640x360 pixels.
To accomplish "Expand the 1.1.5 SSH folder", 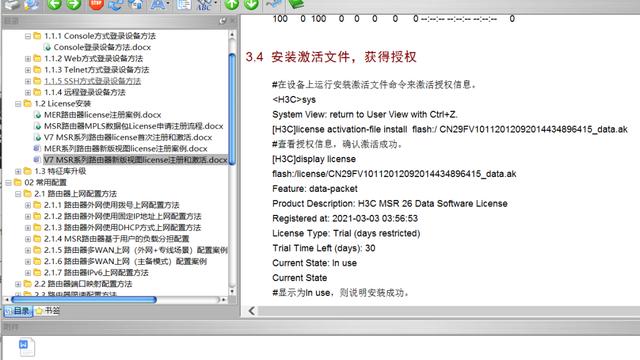I will pyautogui.click(x=28, y=81).
